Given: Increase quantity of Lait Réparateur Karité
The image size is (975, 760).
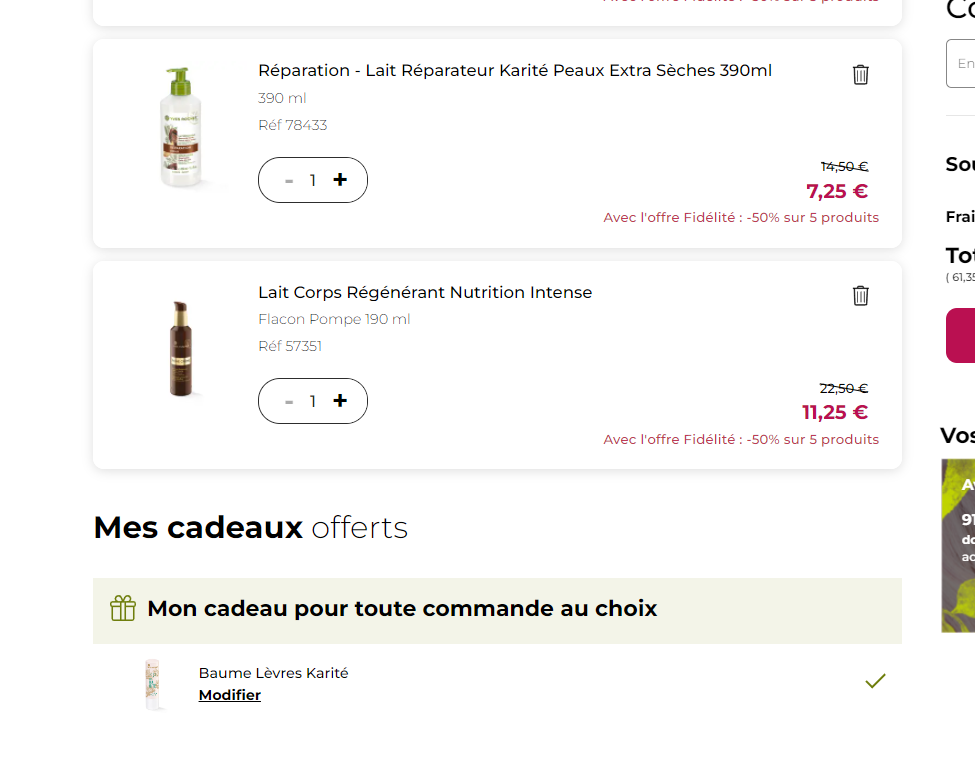Looking at the screenshot, I should 340,180.
